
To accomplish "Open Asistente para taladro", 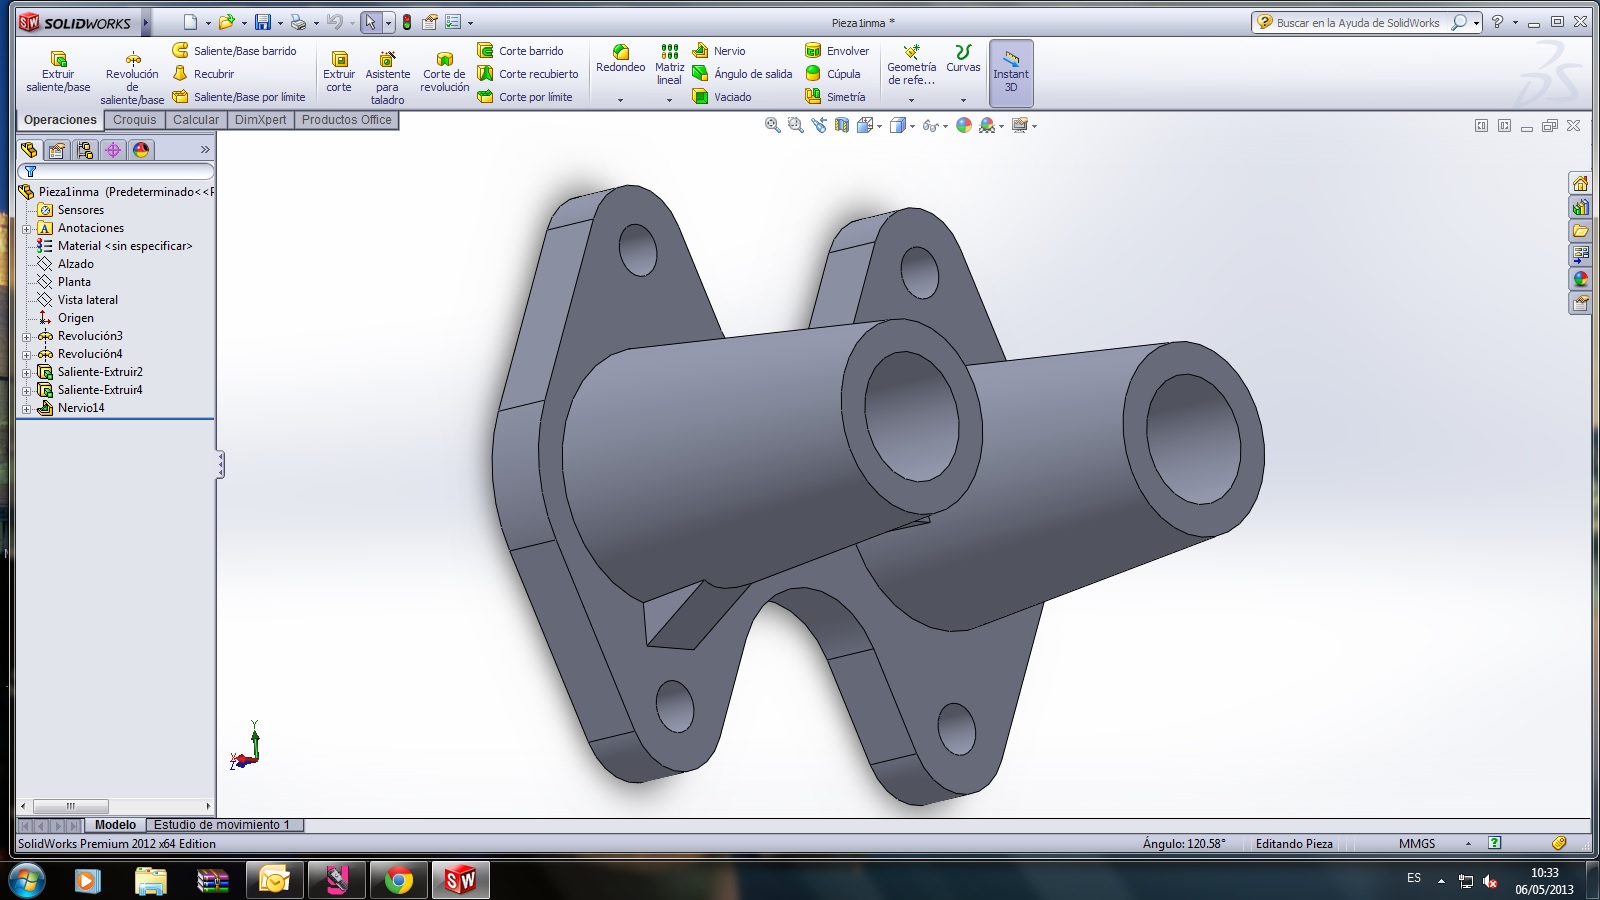I will point(387,78).
